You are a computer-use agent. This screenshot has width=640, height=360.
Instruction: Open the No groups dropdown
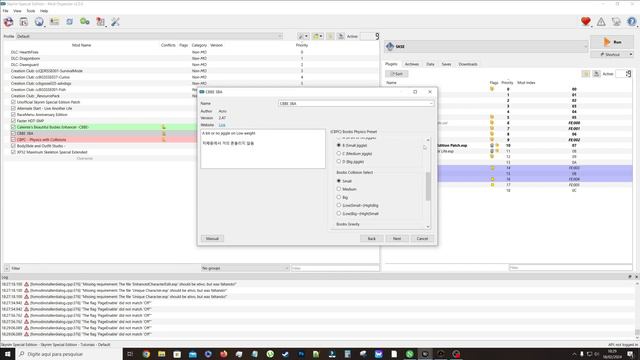[245, 268]
